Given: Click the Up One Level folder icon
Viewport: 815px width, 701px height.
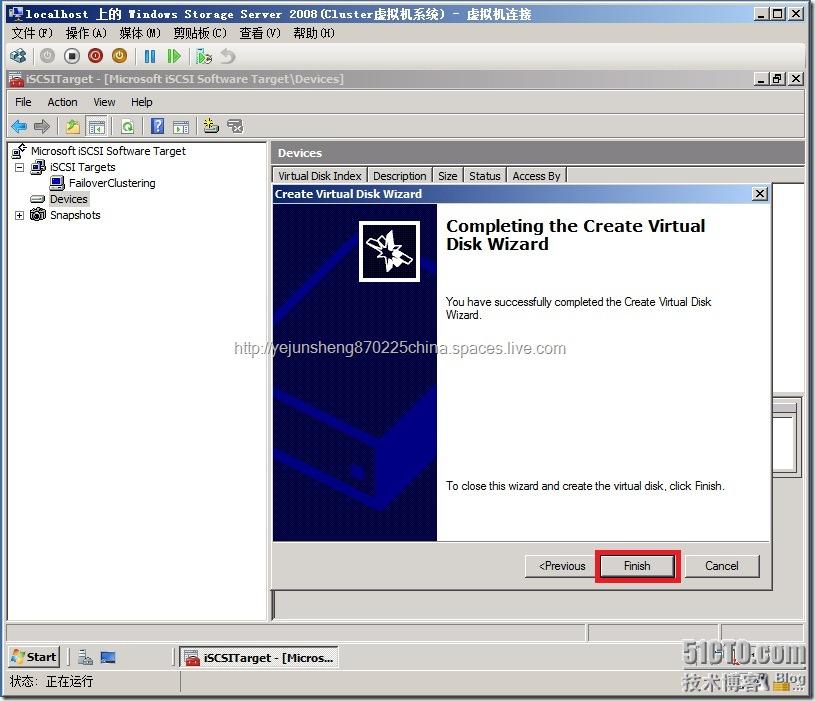Looking at the screenshot, I should [x=73, y=126].
